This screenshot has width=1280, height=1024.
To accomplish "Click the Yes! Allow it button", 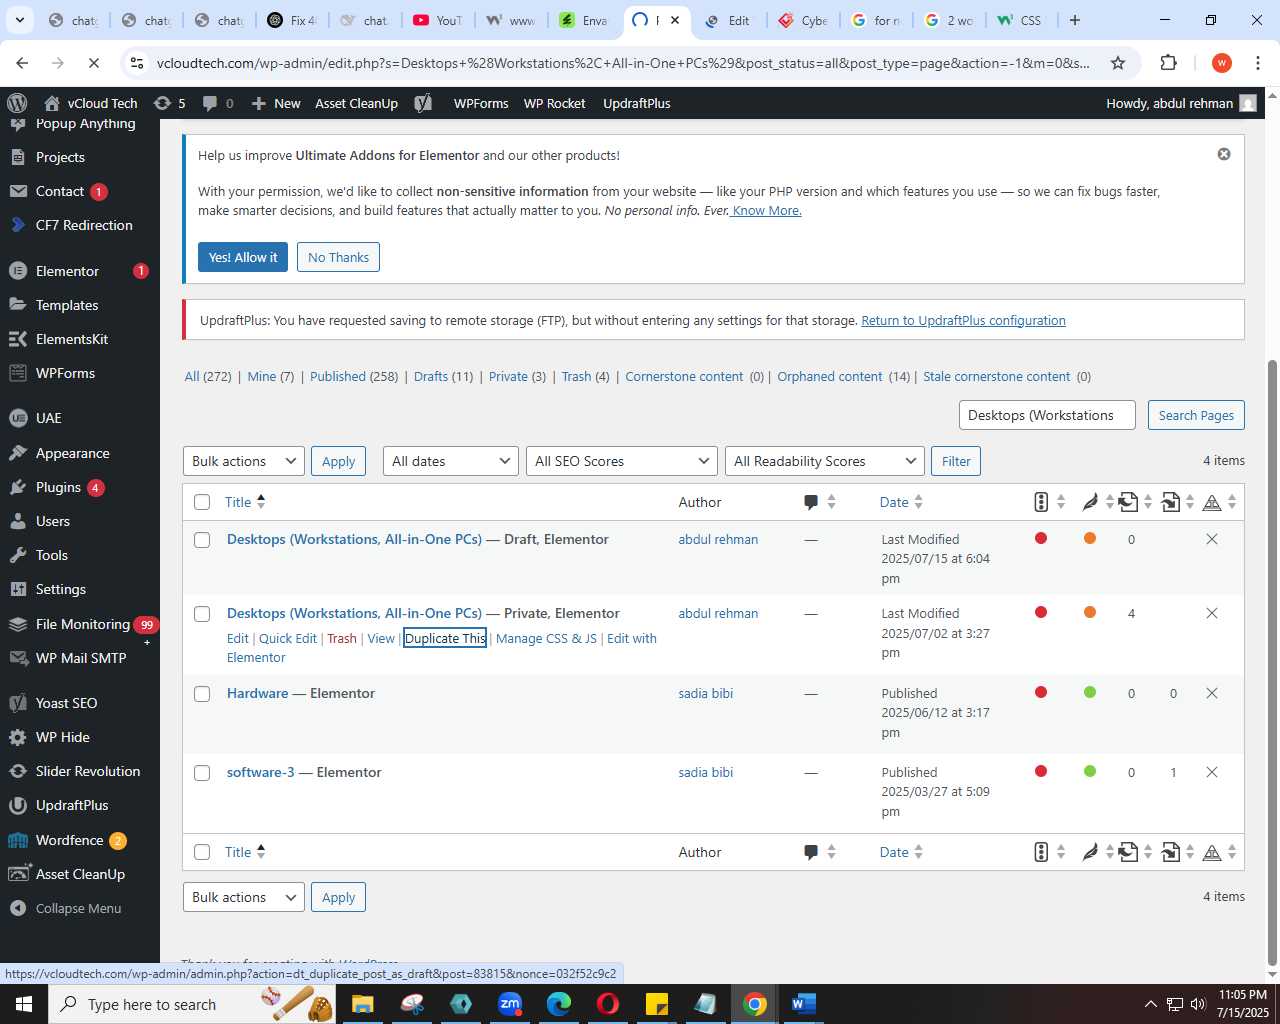I will pyautogui.click(x=243, y=257).
